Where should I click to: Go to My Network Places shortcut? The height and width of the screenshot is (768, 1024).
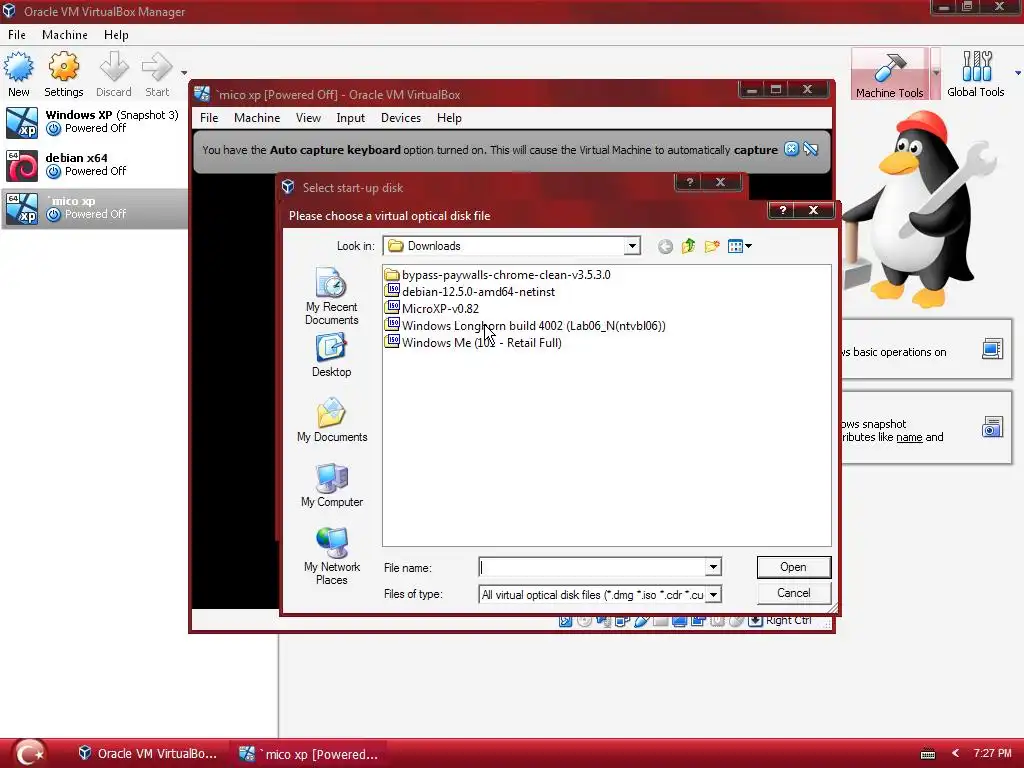(332, 556)
